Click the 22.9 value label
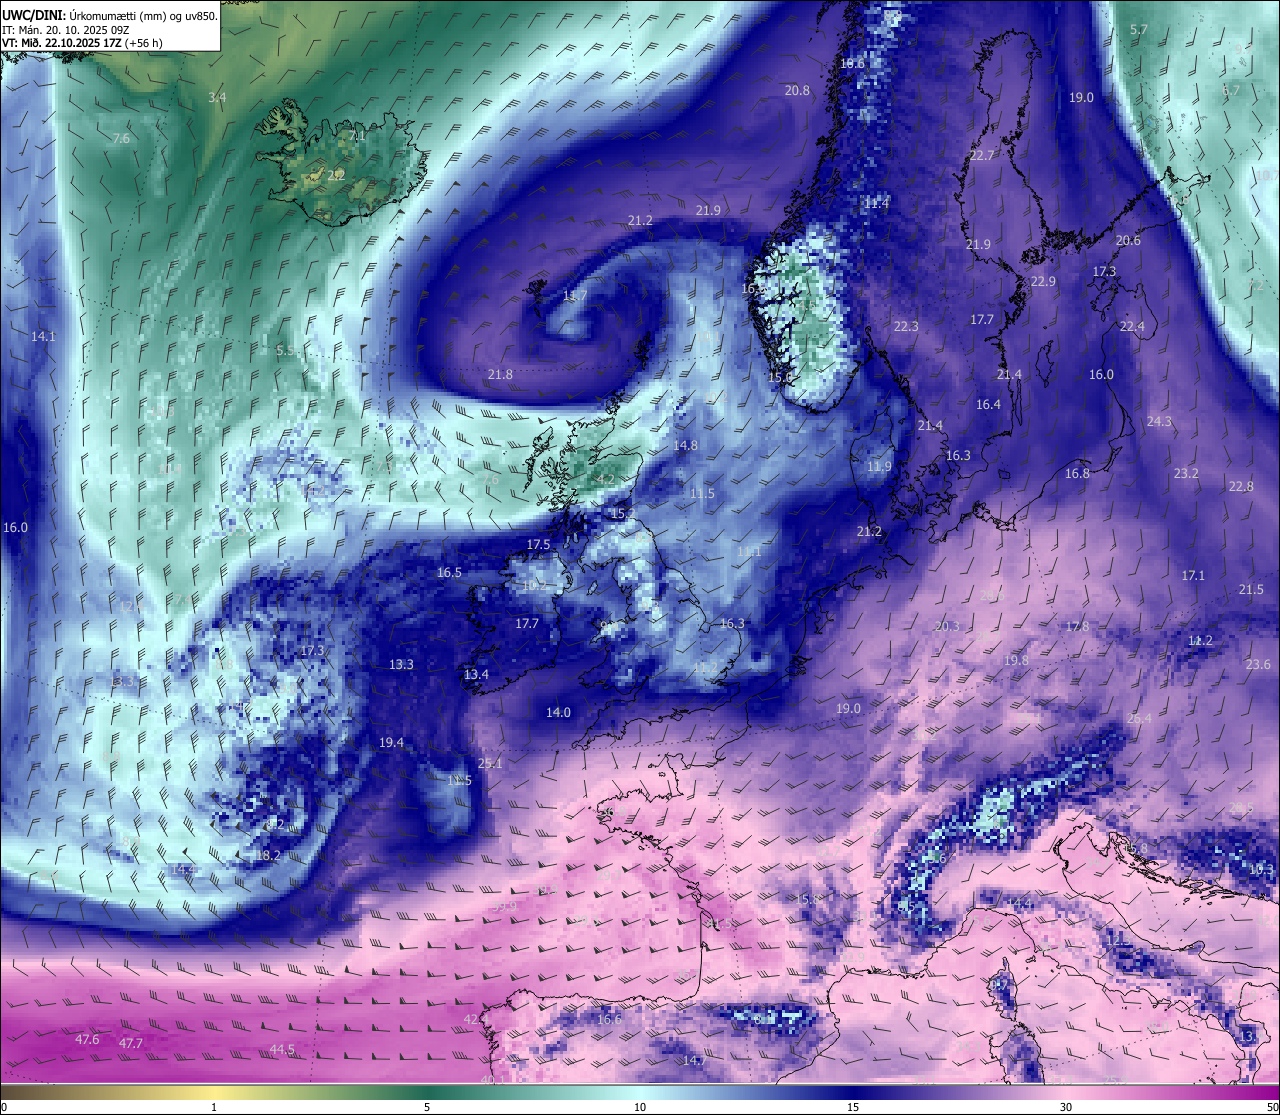The width and height of the screenshot is (1280, 1115). point(1043,283)
